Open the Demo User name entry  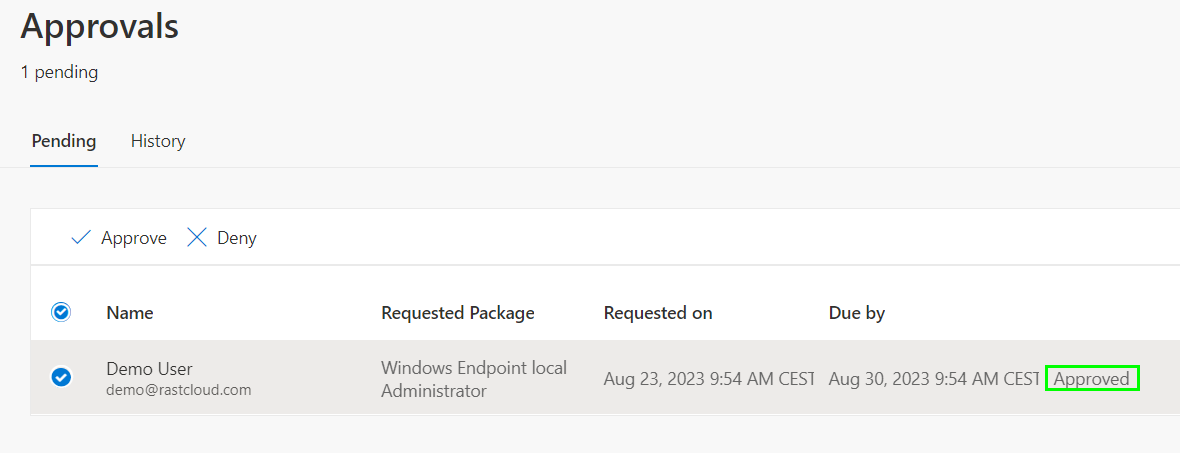click(149, 369)
